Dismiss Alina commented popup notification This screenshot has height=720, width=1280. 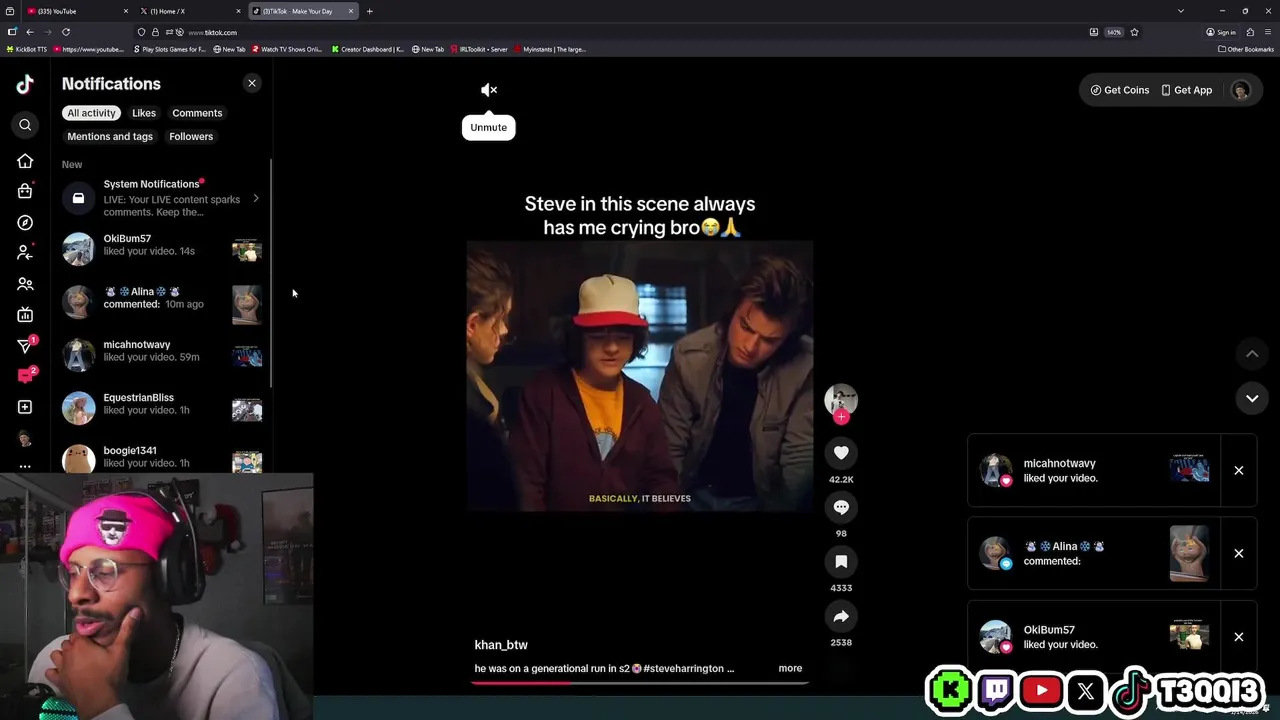[x=1238, y=553]
